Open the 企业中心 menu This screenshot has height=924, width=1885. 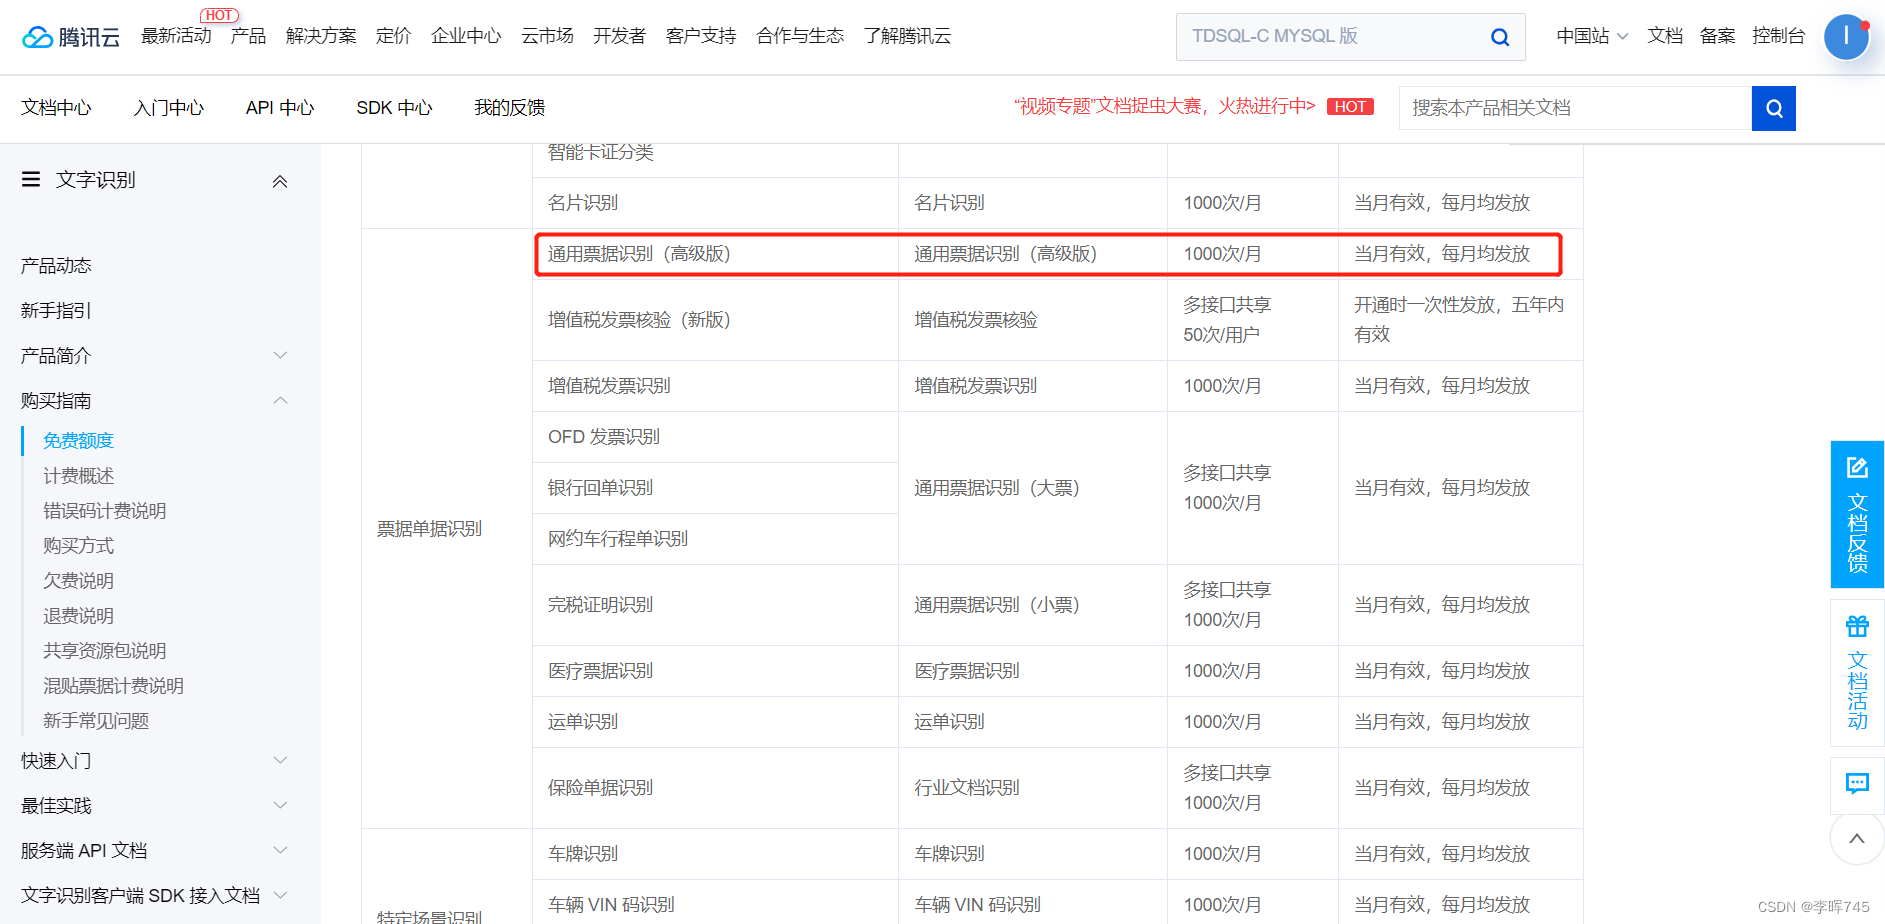pyautogui.click(x=466, y=36)
